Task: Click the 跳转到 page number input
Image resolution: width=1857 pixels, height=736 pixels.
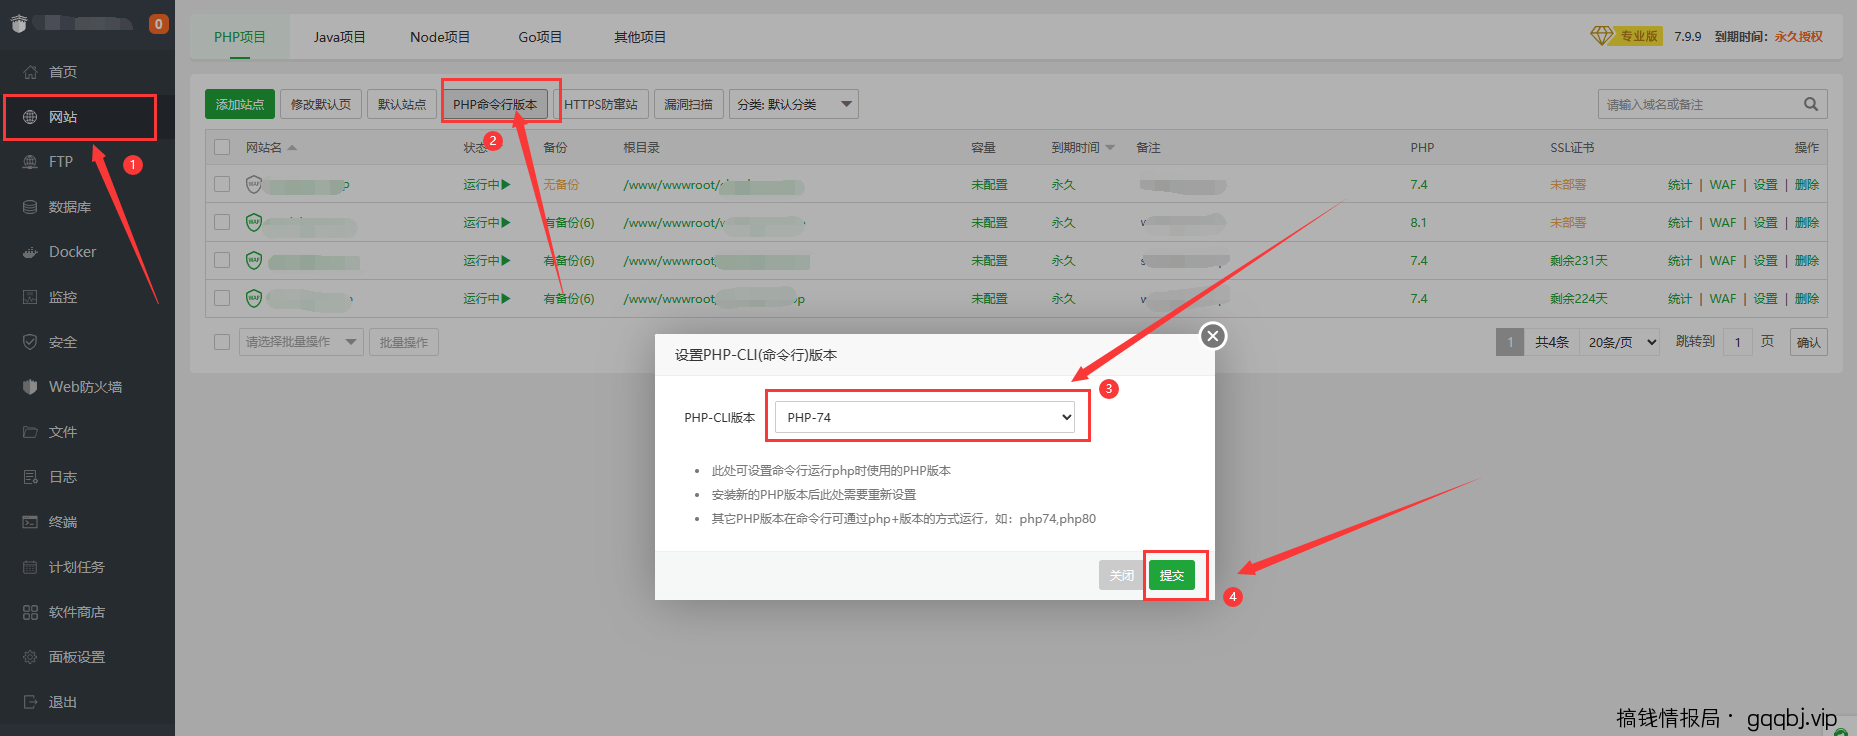Action: [1738, 342]
